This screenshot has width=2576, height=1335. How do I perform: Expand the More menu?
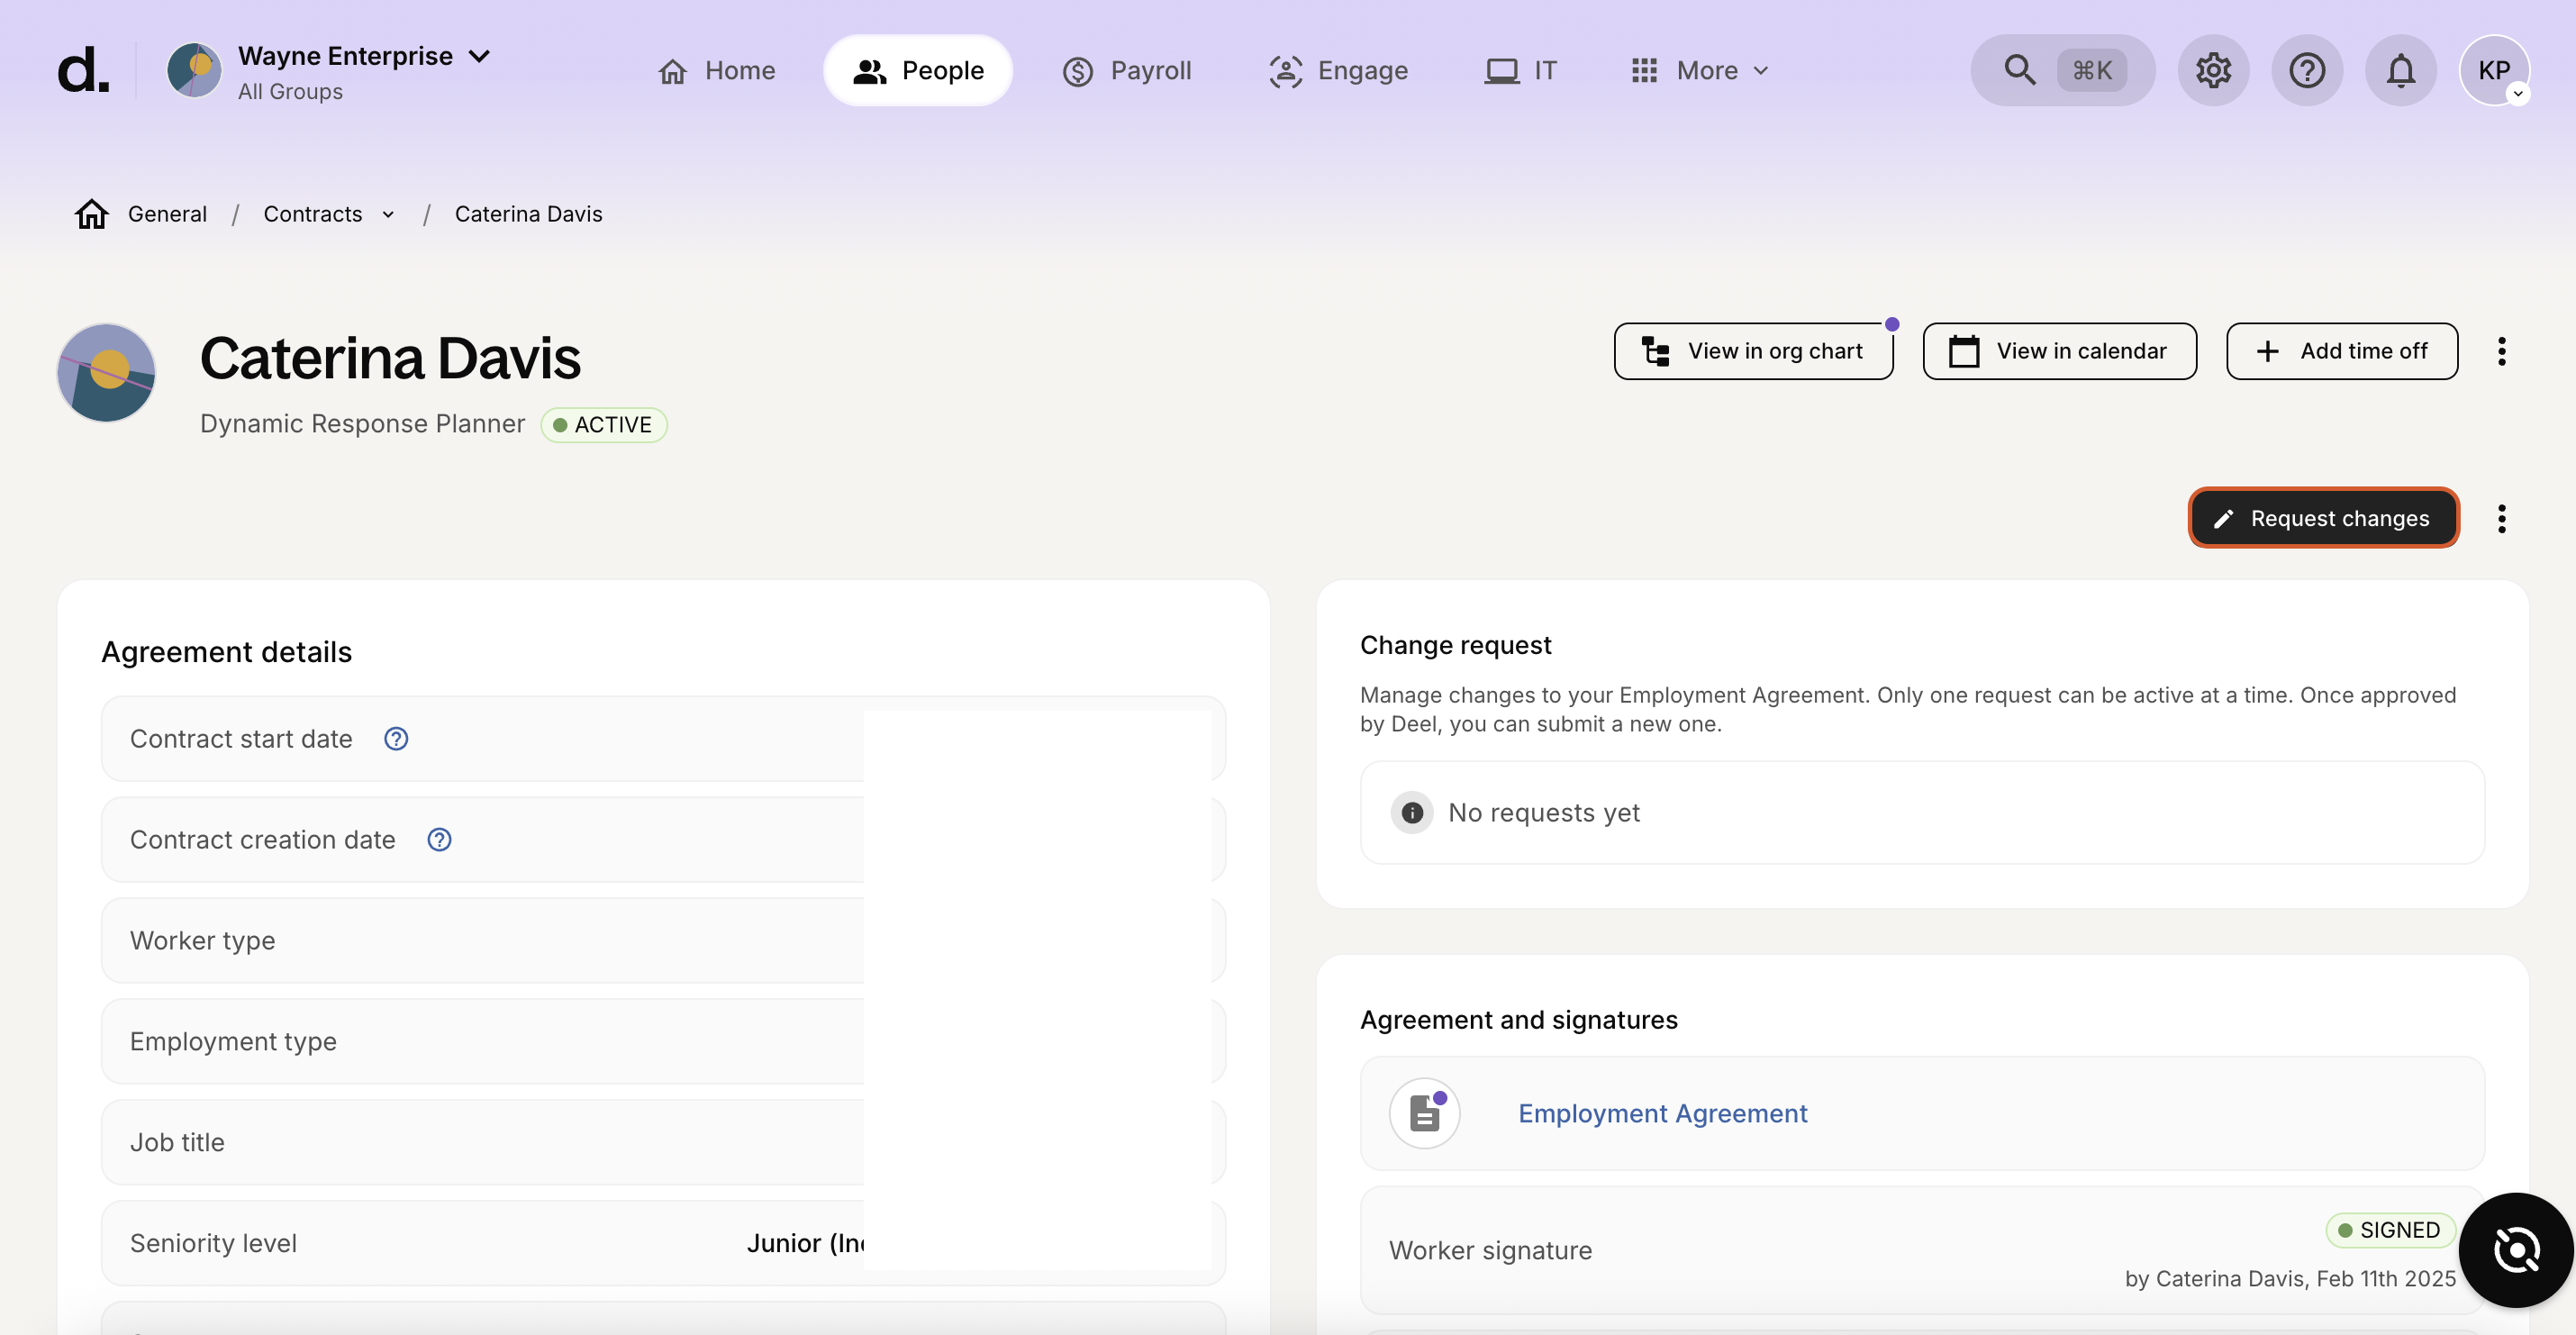coord(1700,71)
